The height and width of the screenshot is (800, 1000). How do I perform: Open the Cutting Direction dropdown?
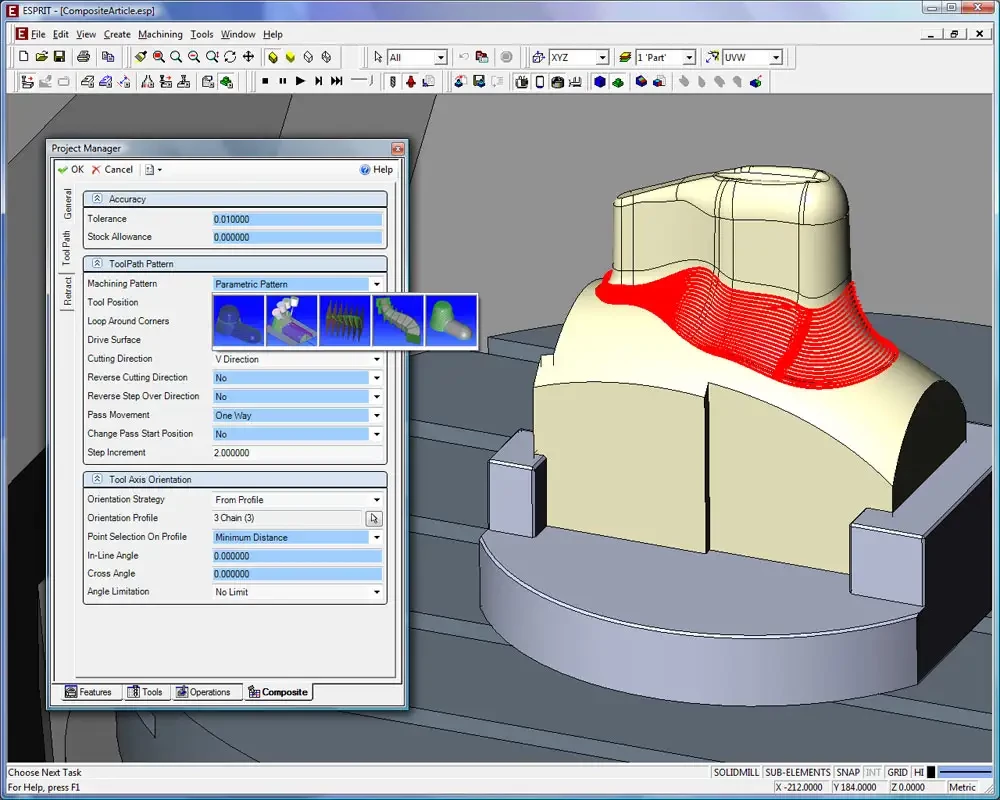tap(377, 360)
